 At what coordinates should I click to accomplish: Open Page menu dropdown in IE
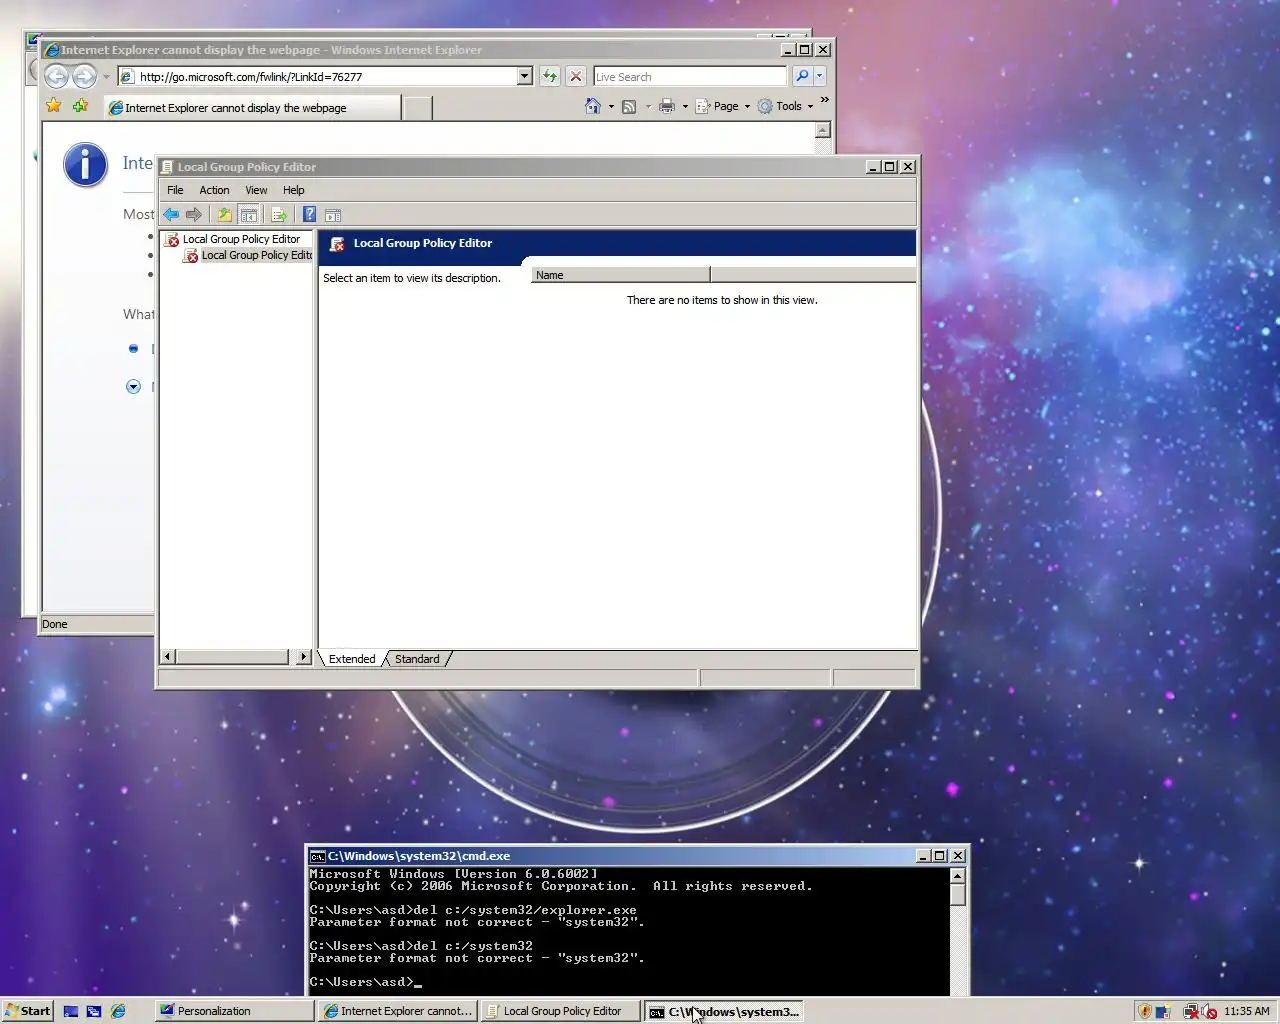pos(723,106)
